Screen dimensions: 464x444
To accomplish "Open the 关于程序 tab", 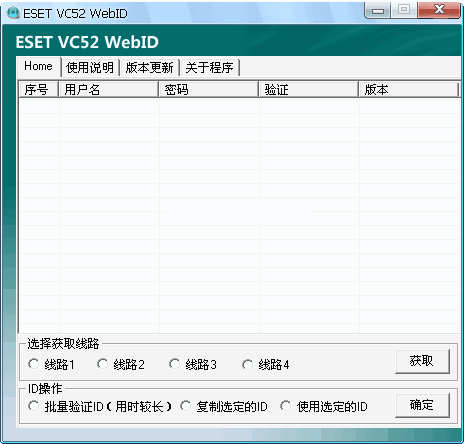I will click(x=209, y=68).
